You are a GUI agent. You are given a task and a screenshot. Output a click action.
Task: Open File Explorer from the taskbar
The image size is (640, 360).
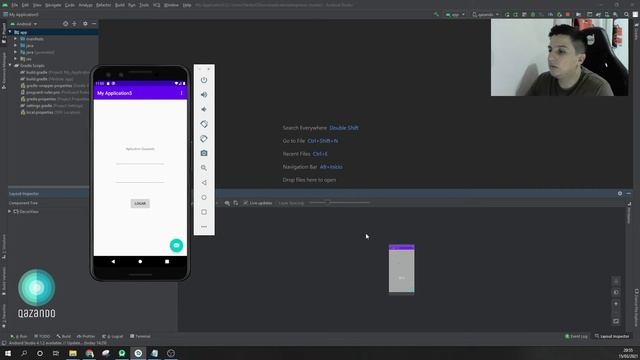73,353
